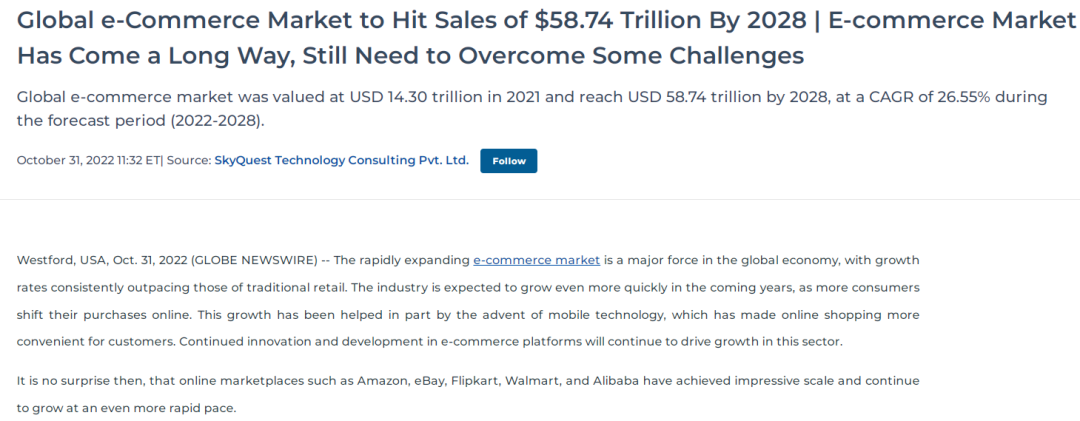Click the blue Follow button

tap(508, 161)
